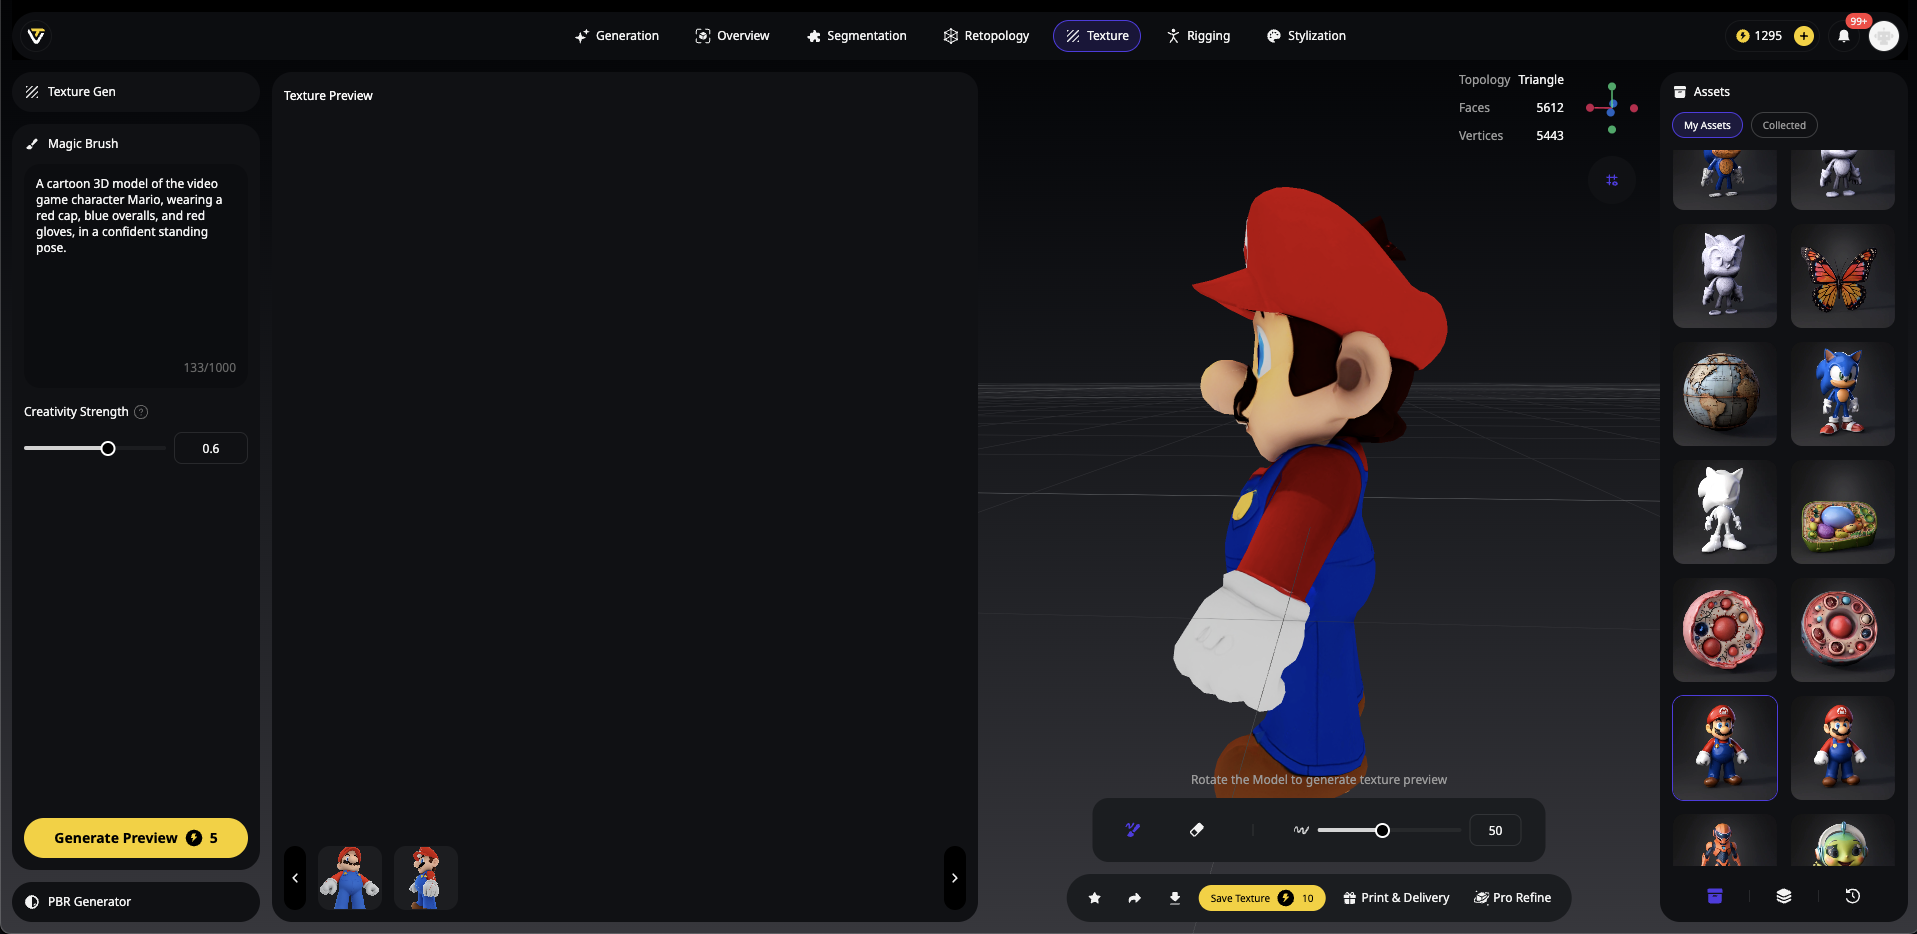The height and width of the screenshot is (934, 1917).
Task: Open the blue Sonic asset thumbnail
Action: tap(1843, 394)
